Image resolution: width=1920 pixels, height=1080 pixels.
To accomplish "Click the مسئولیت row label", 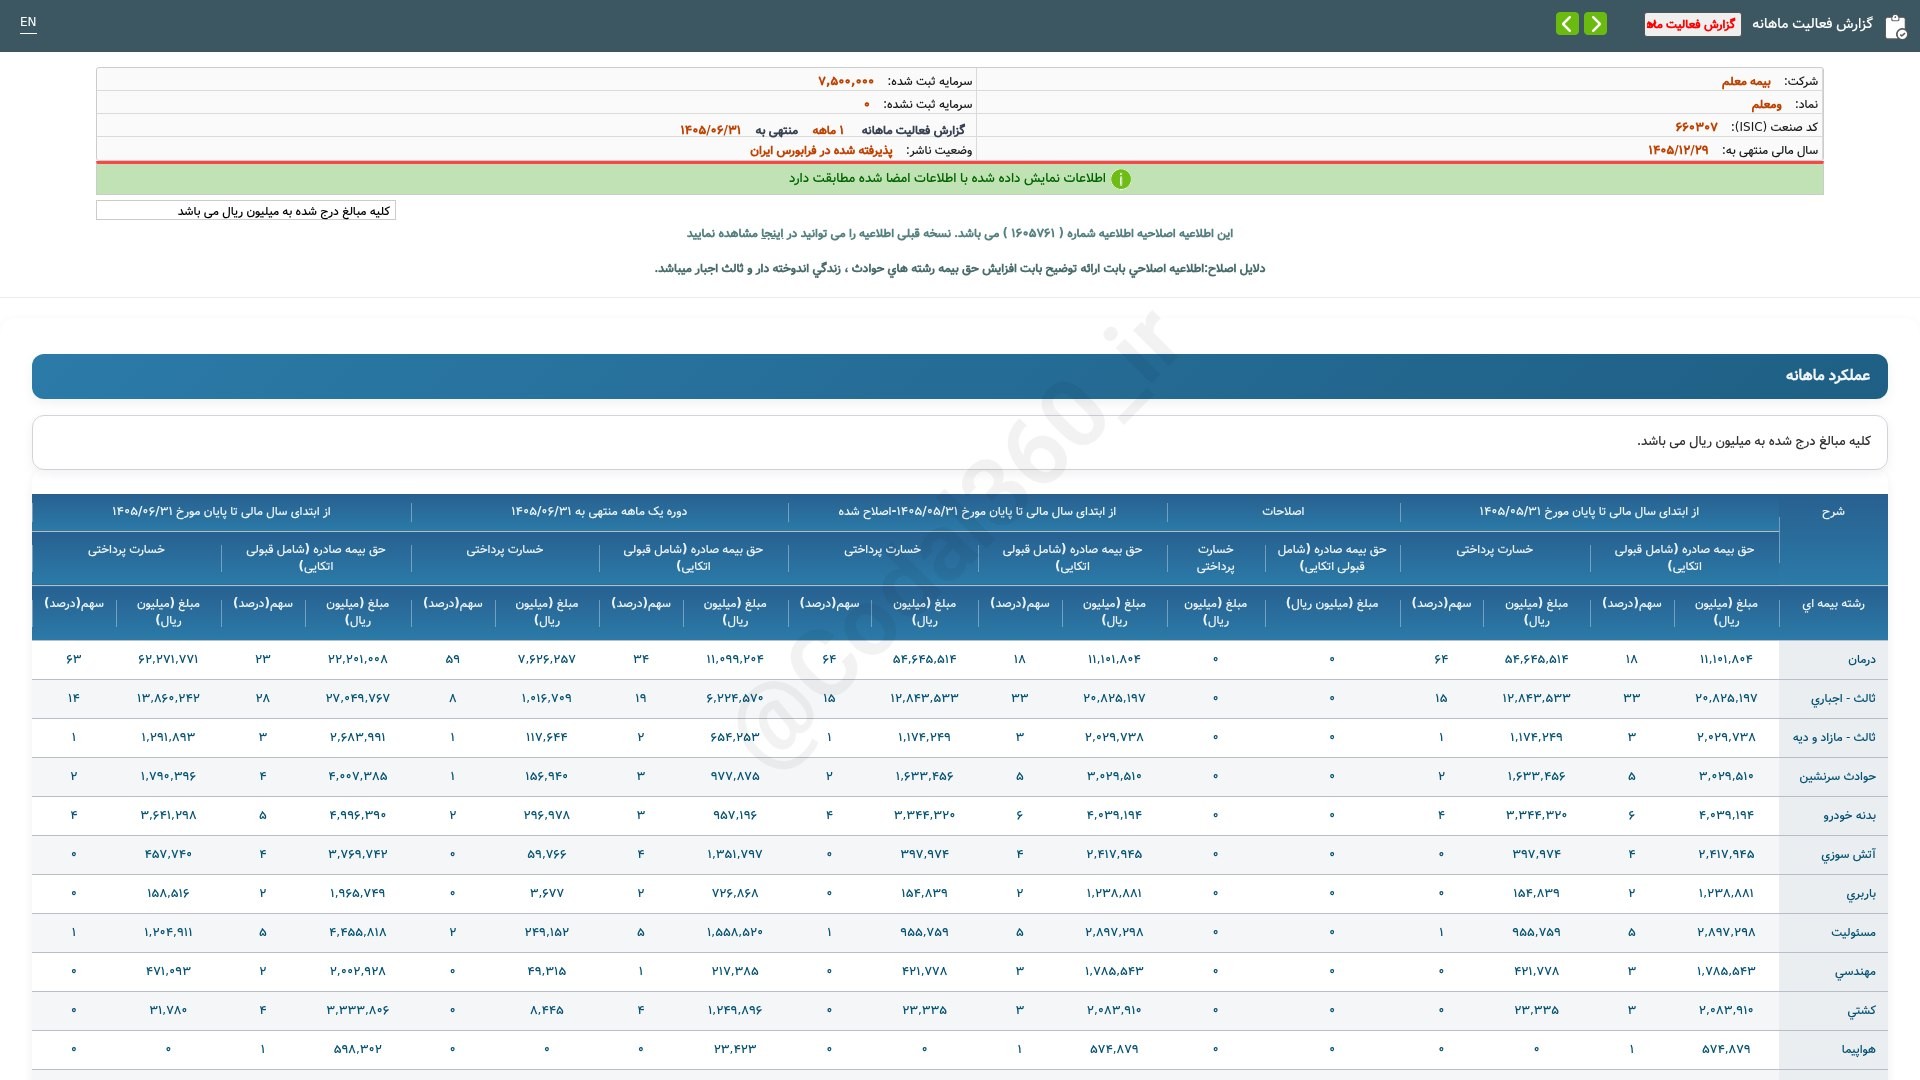I will point(1853,933).
